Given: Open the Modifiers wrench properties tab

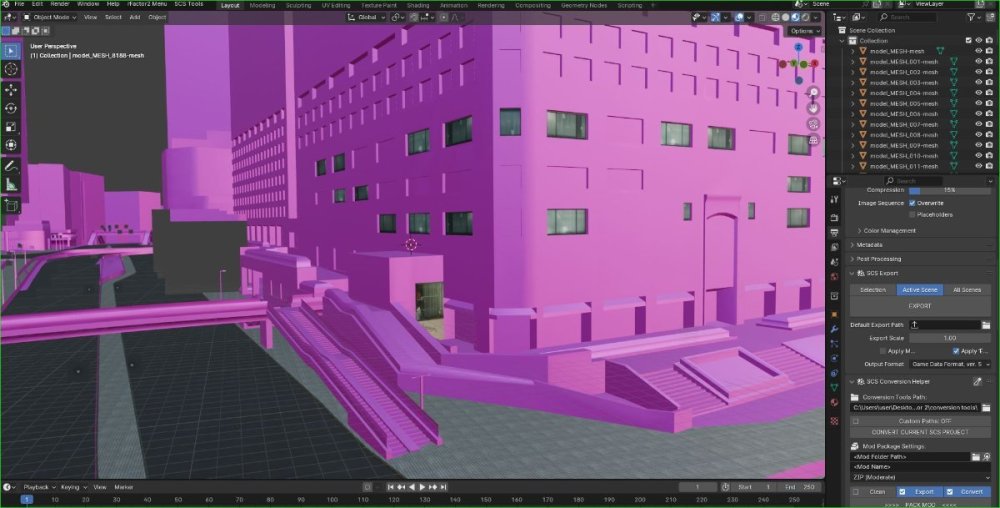Looking at the screenshot, I should [834, 329].
